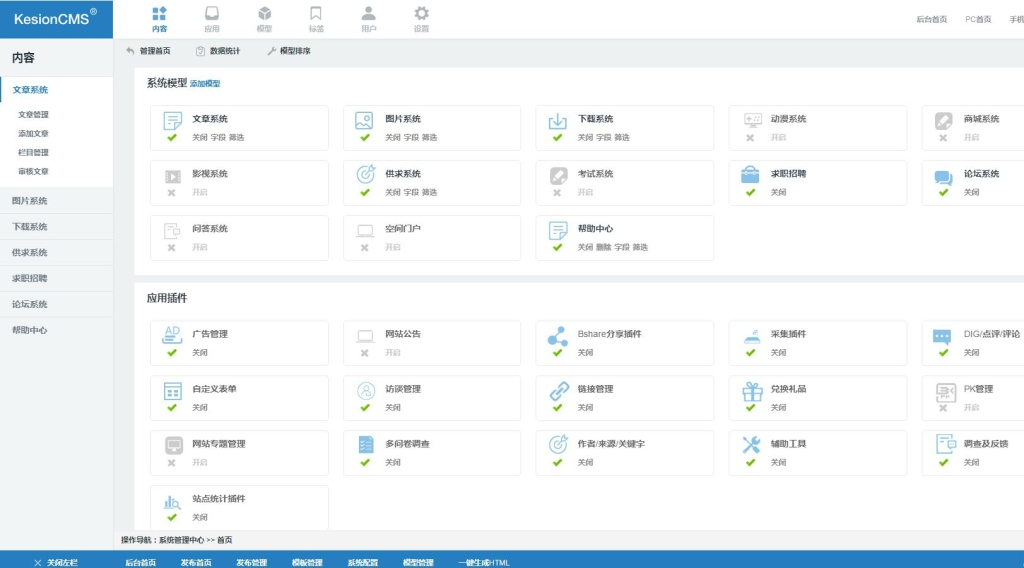
Task: Switch to the 数据统计 tab
Action: [x=218, y=51]
